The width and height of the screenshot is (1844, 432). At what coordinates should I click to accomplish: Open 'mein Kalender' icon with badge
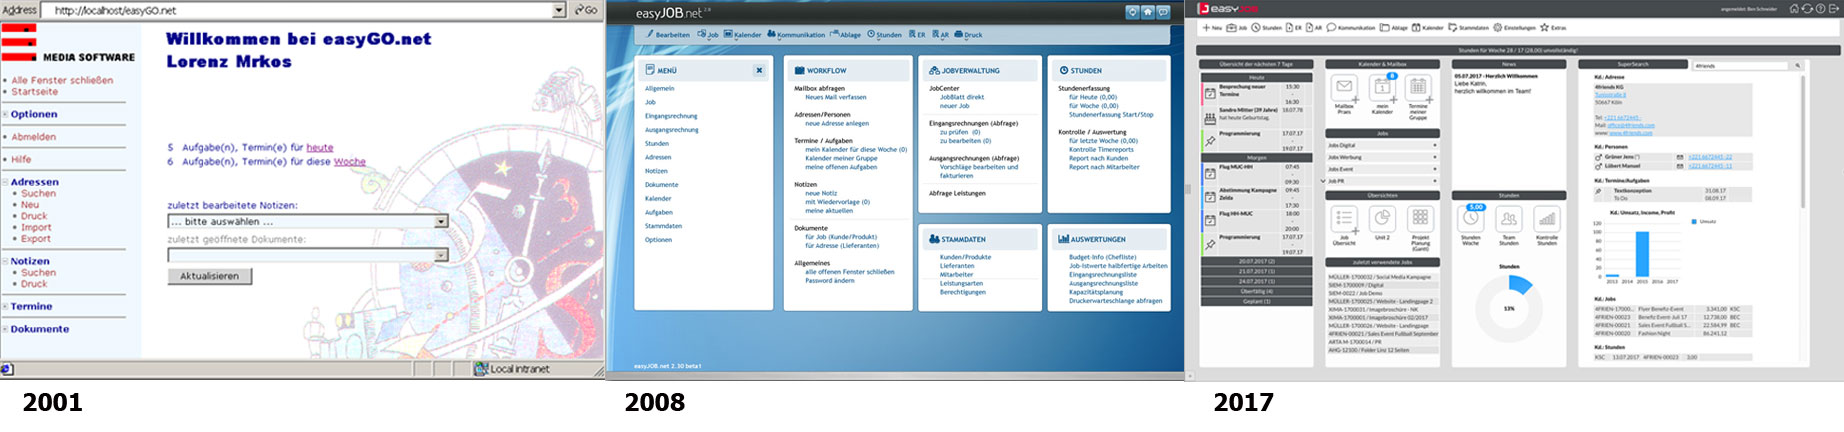(1382, 87)
